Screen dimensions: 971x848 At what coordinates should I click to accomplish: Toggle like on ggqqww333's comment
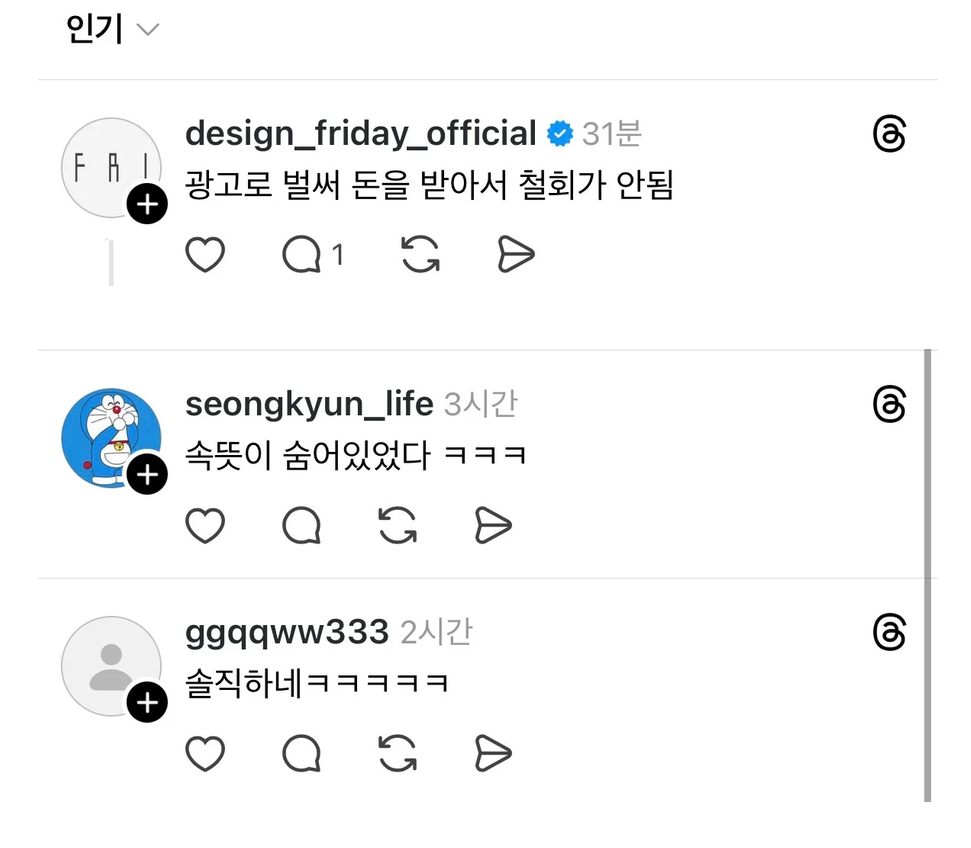tap(205, 755)
